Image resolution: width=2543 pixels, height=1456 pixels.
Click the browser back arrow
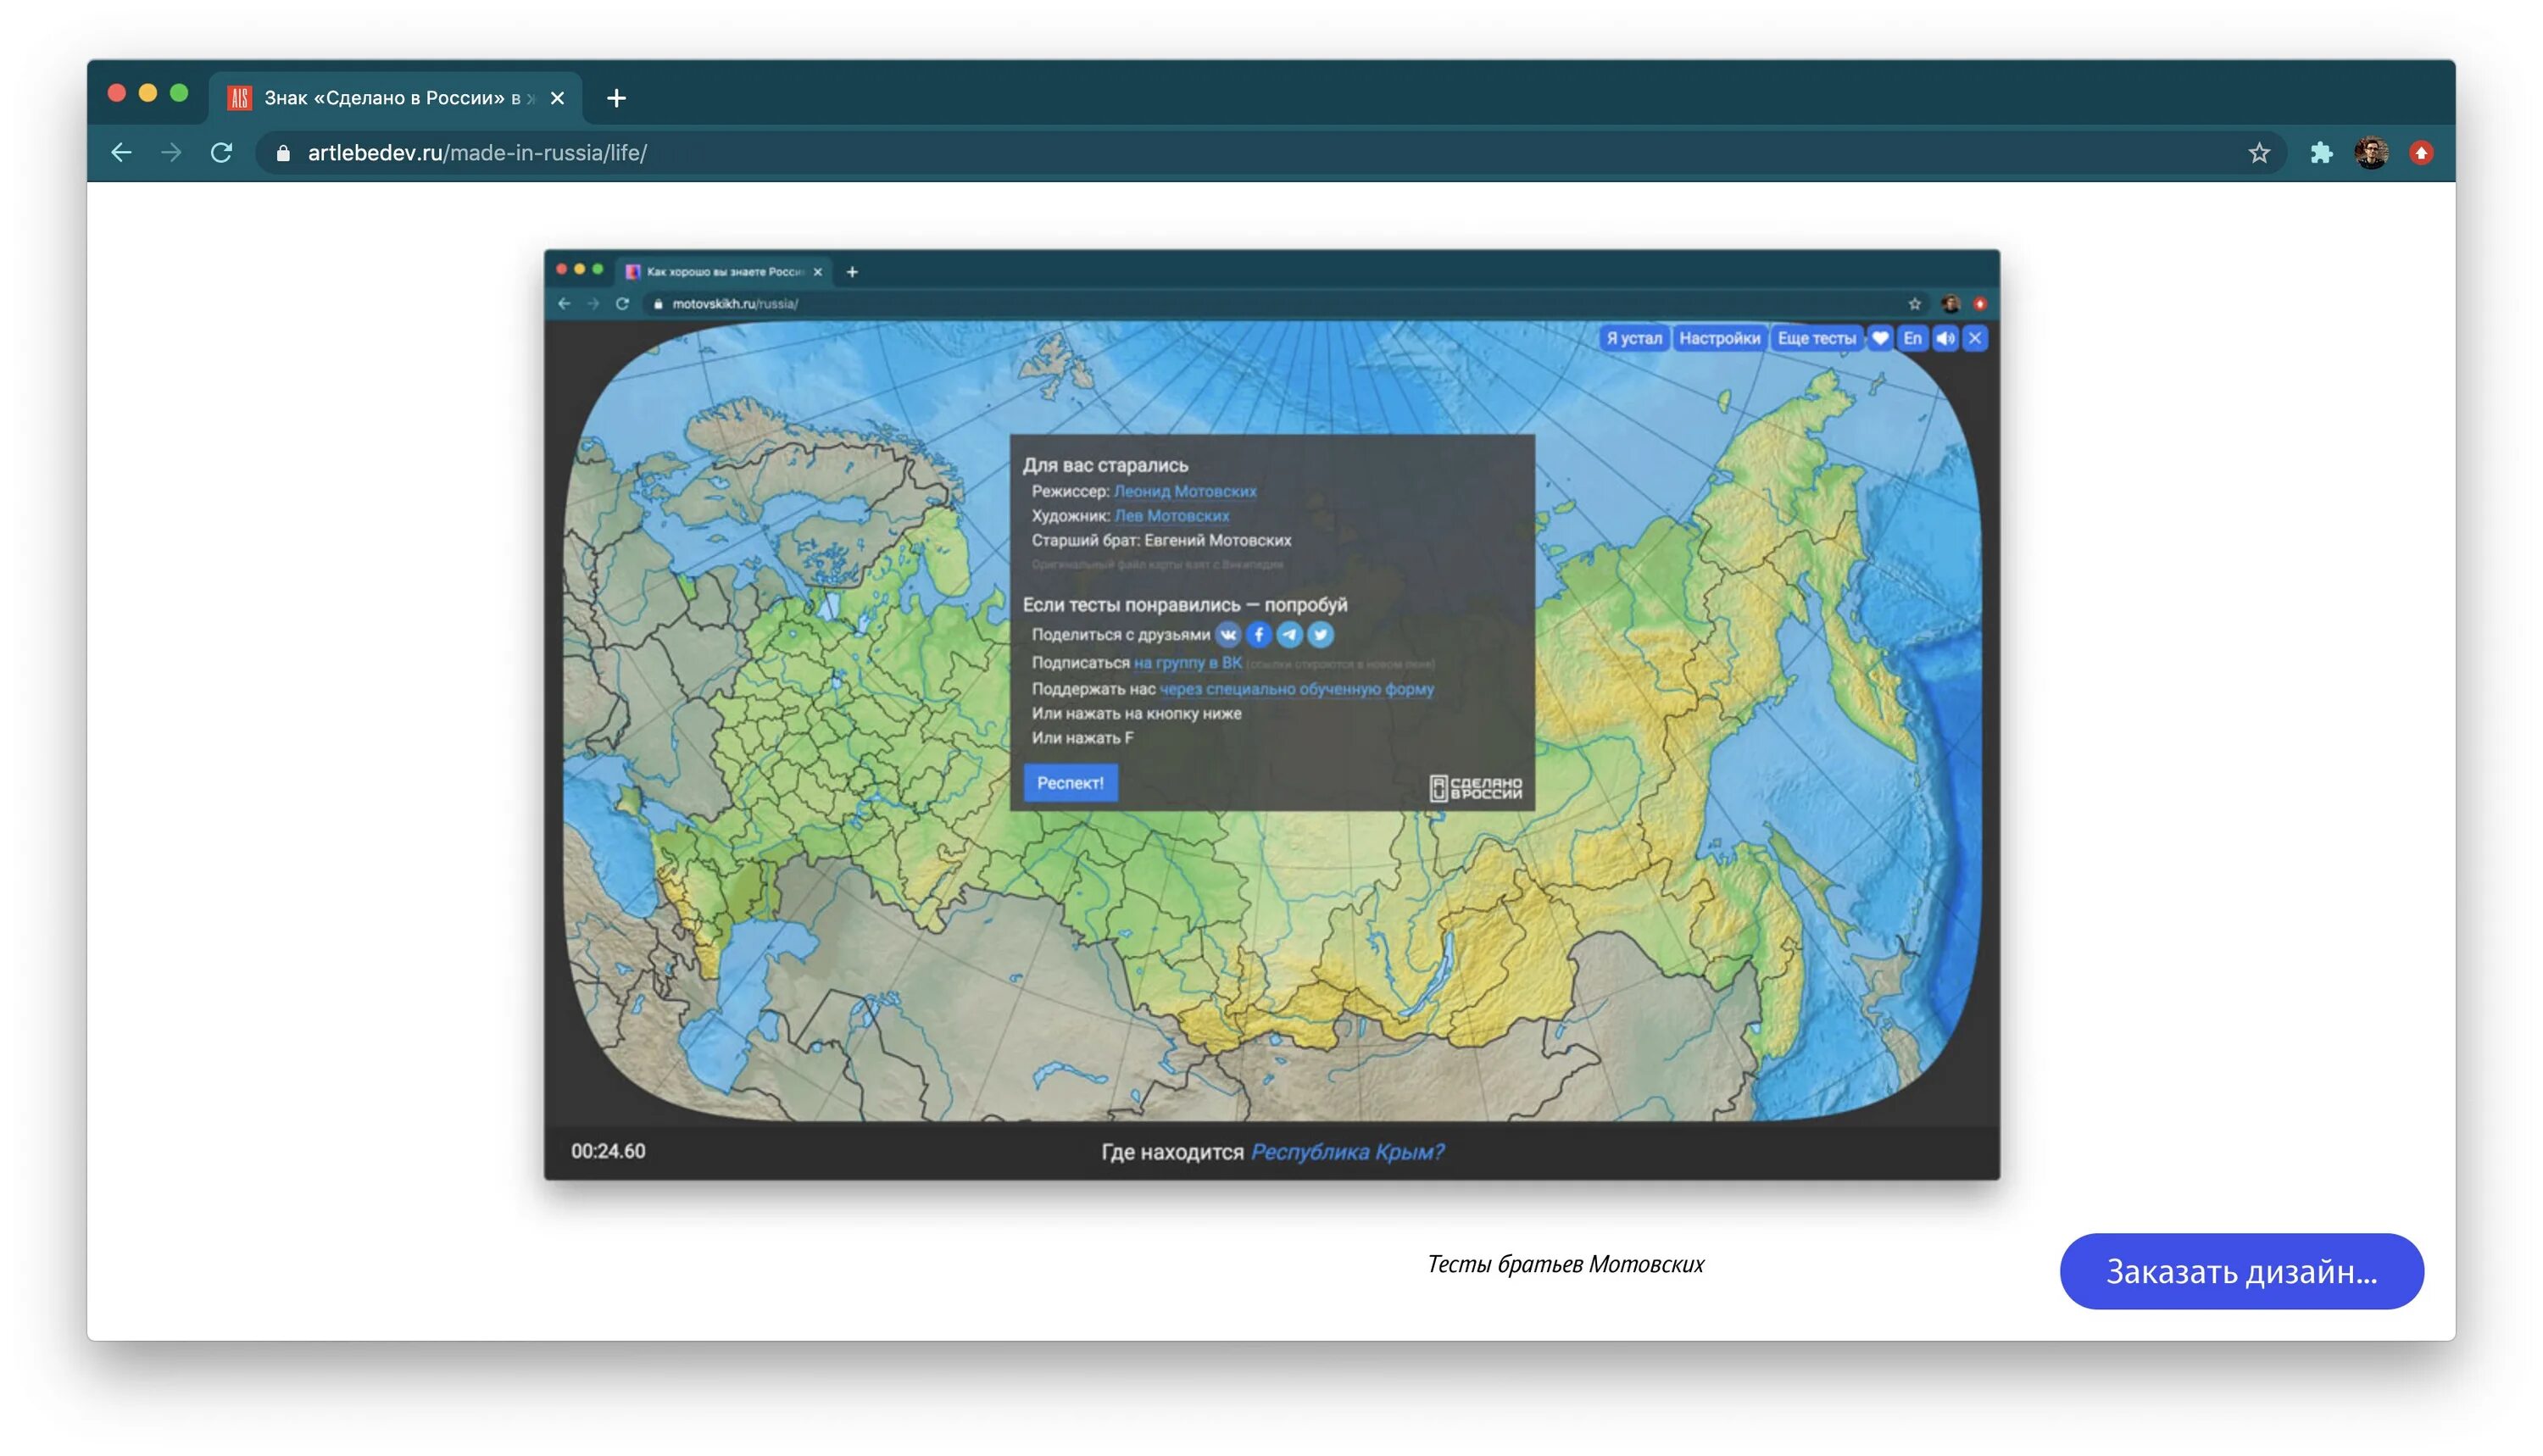[x=121, y=153]
